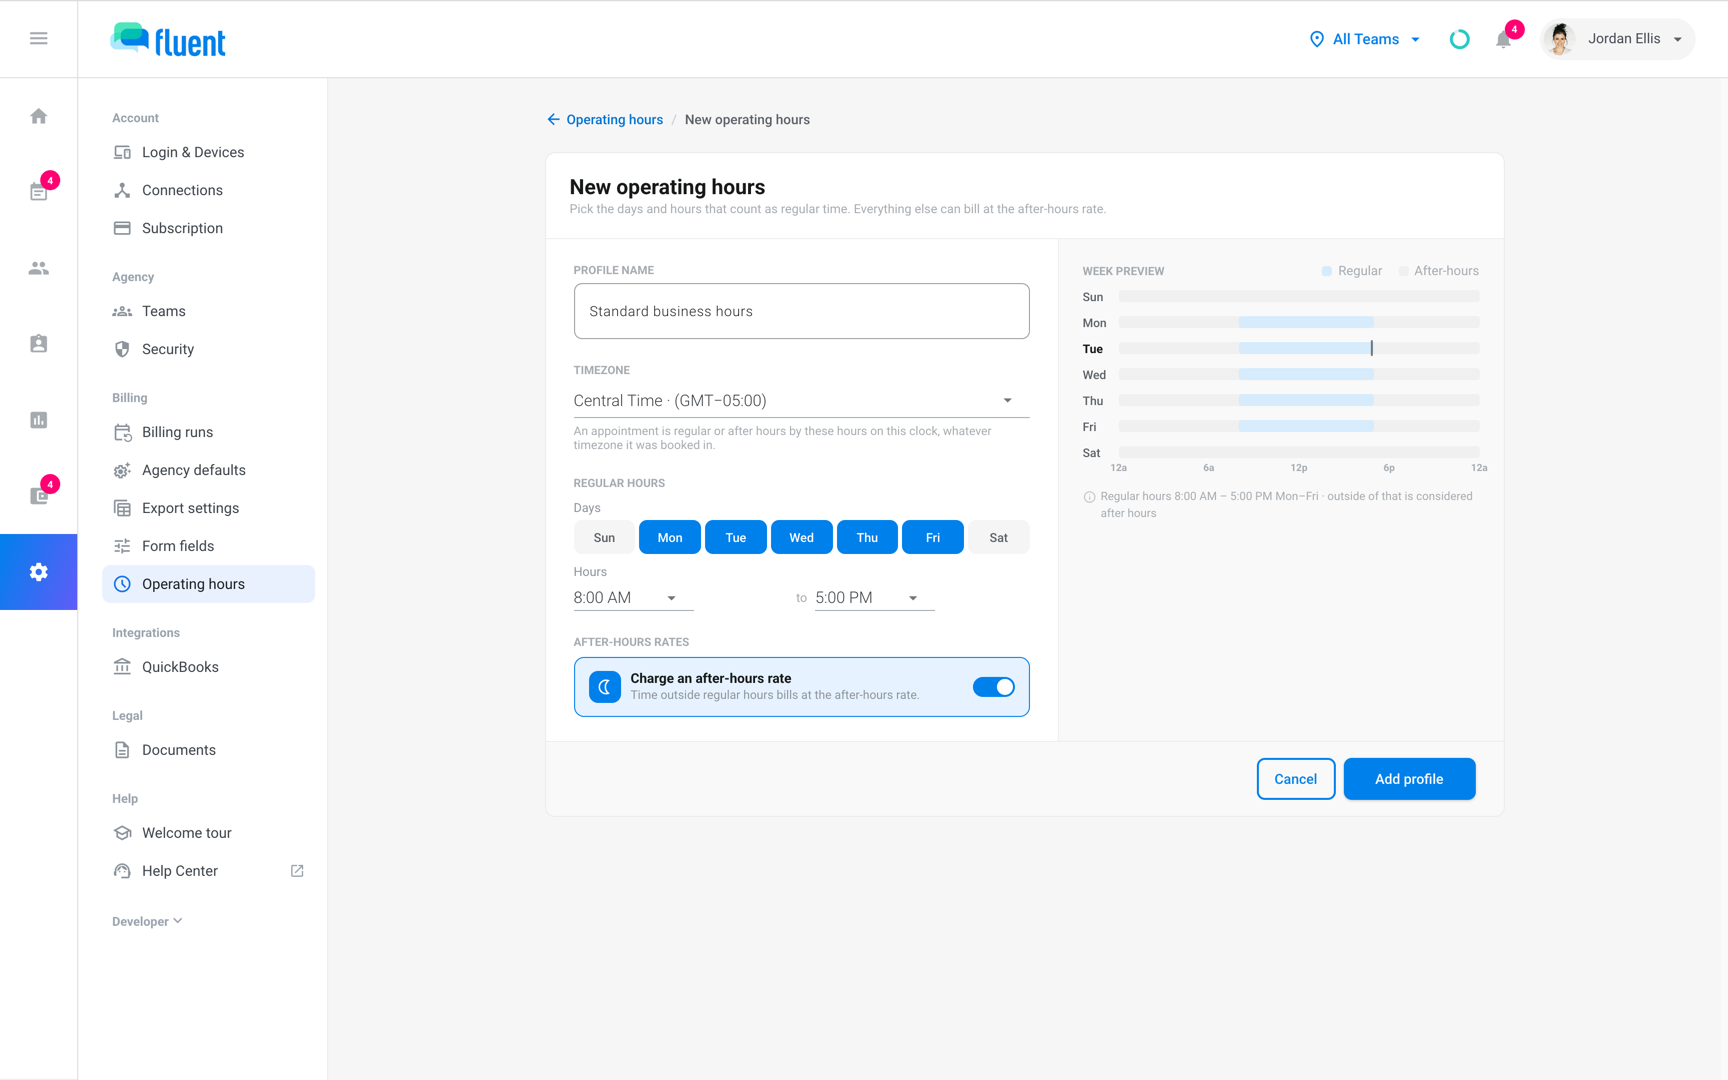Toggle the Sun day chip
1728x1080 pixels.
pos(604,537)
